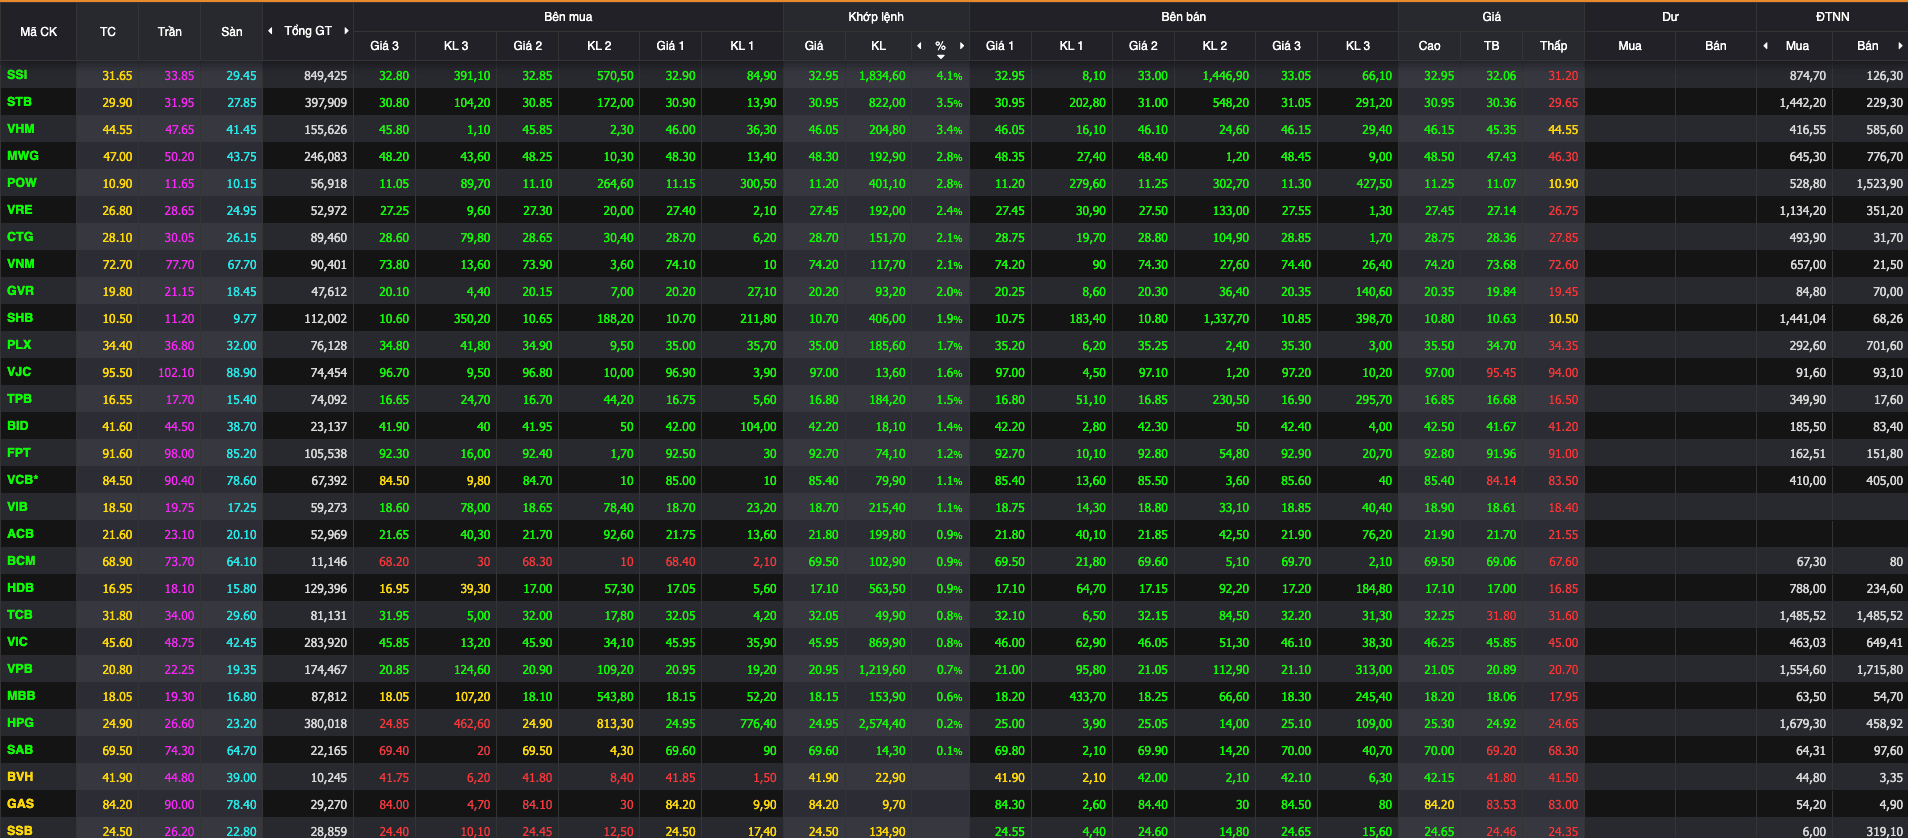Click the right arrow after Tổng GT
The image size is (1908, 838).
tap(346, 31)
